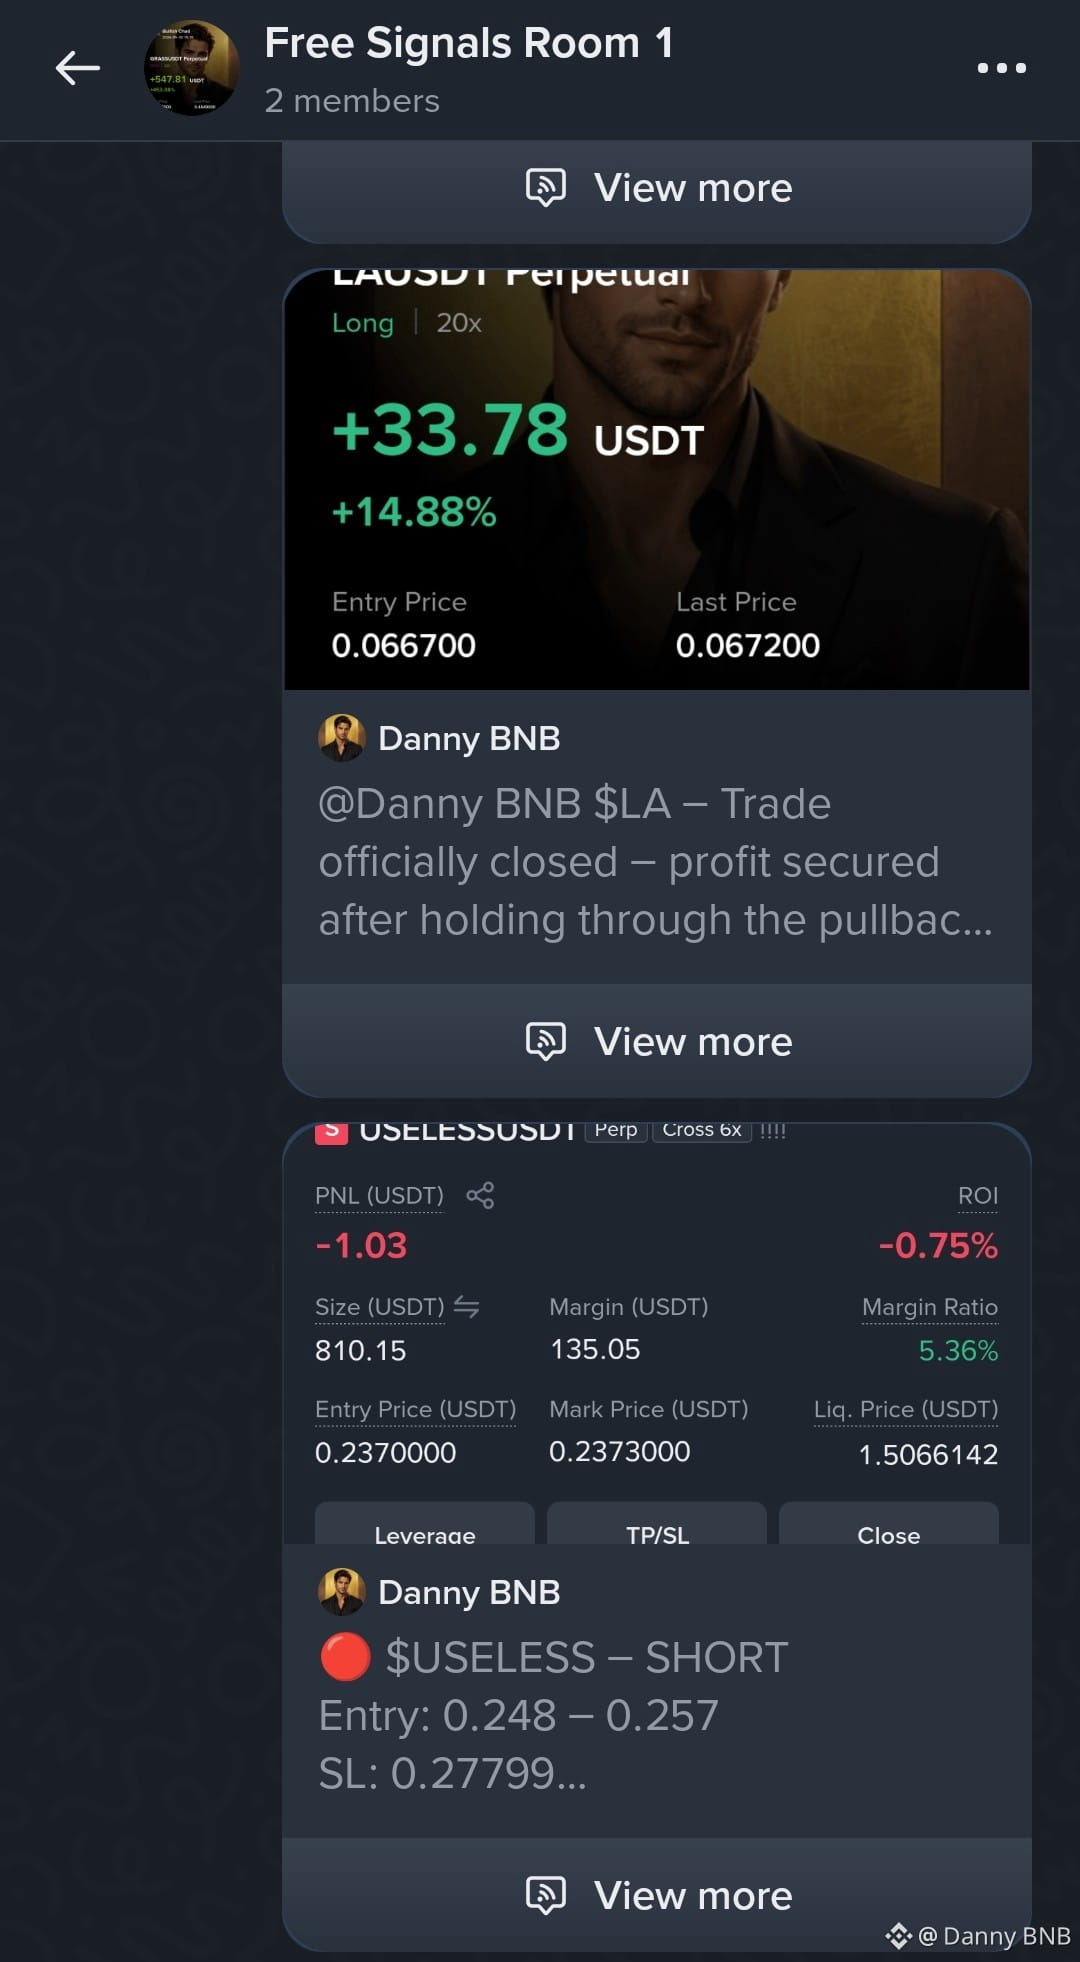Click the PNL share icon
Image resolution: width=1080 pixels, height=1962 pixels.
[x=480, y=1195]
